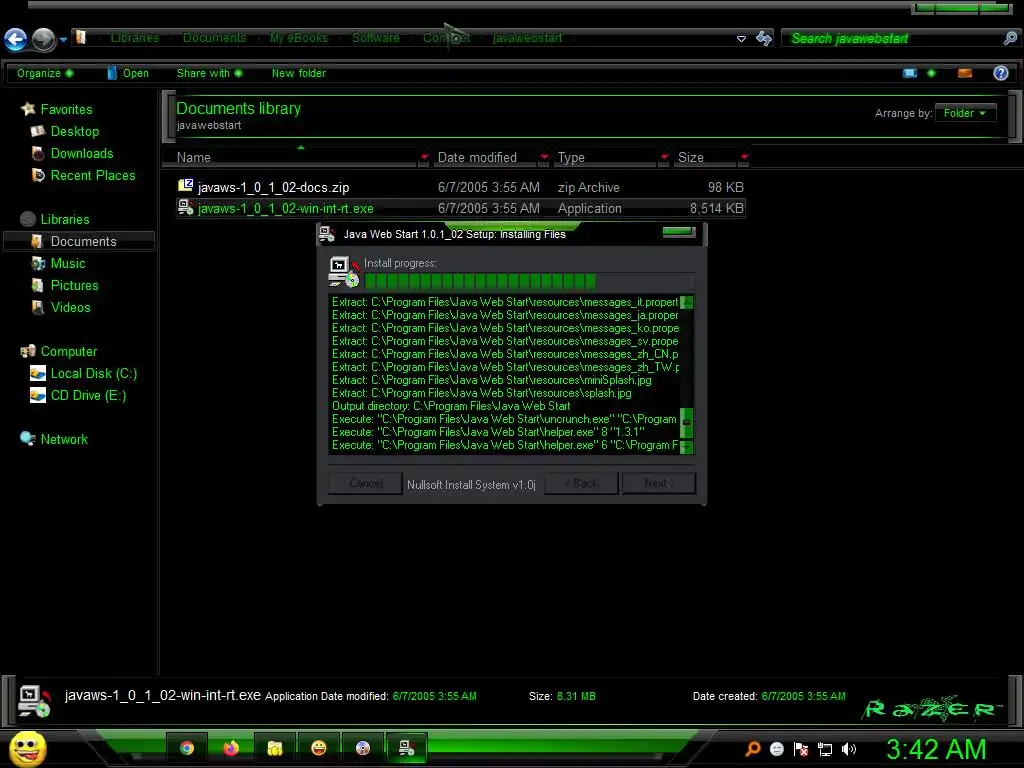
Task: Select Documents in the breadcrumb path
Action: tap(214, 38)
